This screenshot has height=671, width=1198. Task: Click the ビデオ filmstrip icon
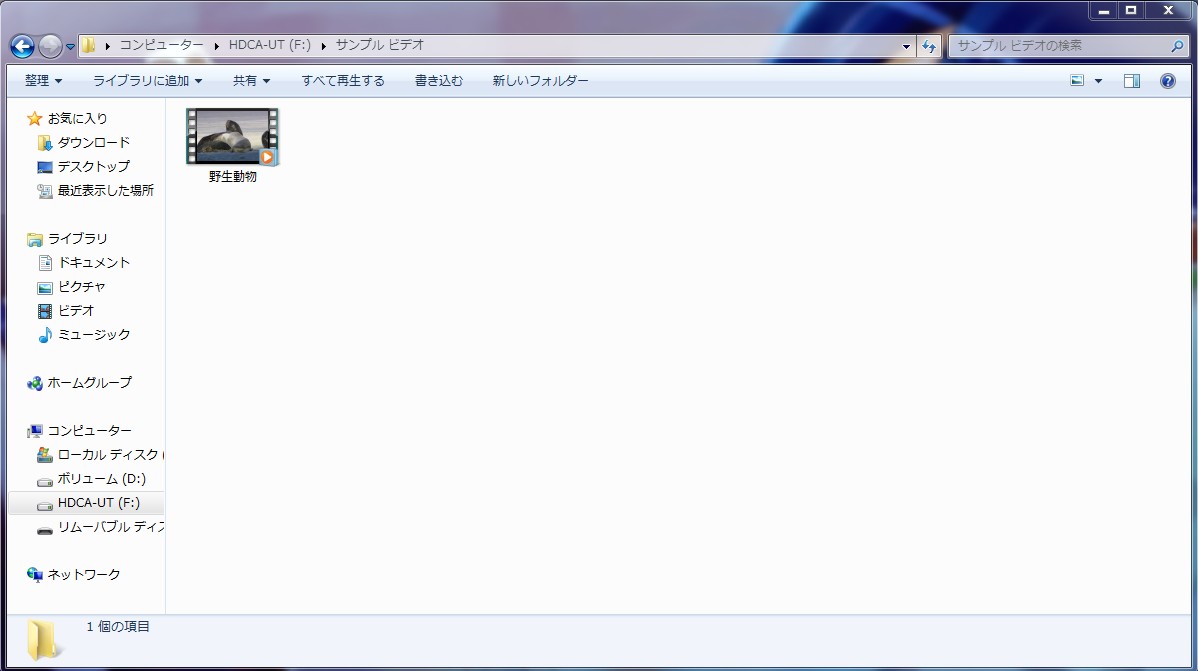pos(45,311)
